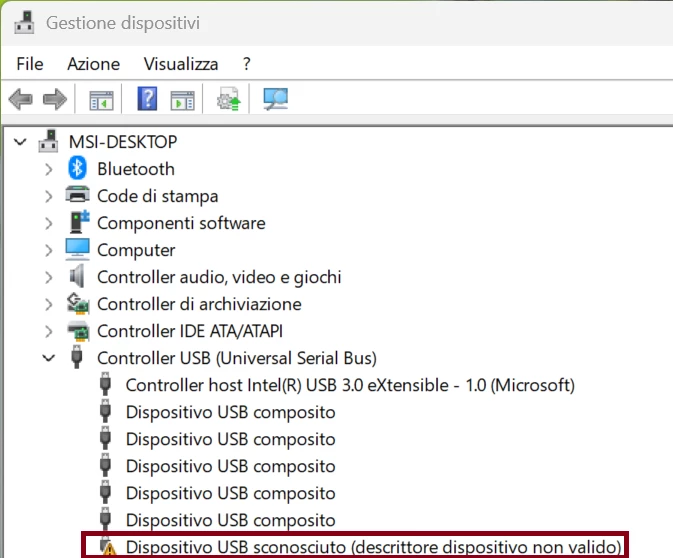Screen dimensions: 673x558
Task: Collapse the MSI-DESKTOP root node
Action: click(x=20, y=141)
